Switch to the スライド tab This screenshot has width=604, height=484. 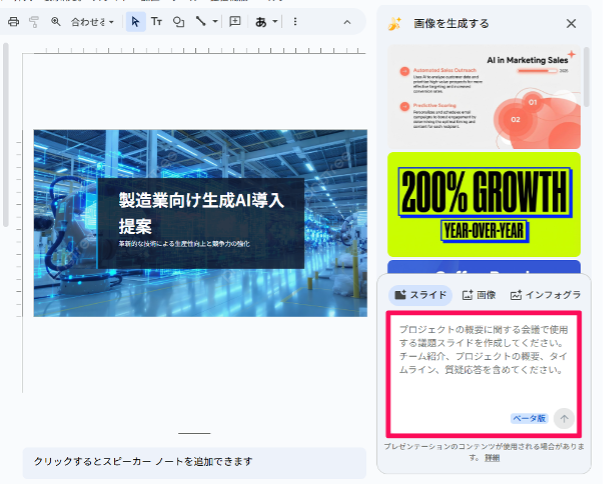420,295
